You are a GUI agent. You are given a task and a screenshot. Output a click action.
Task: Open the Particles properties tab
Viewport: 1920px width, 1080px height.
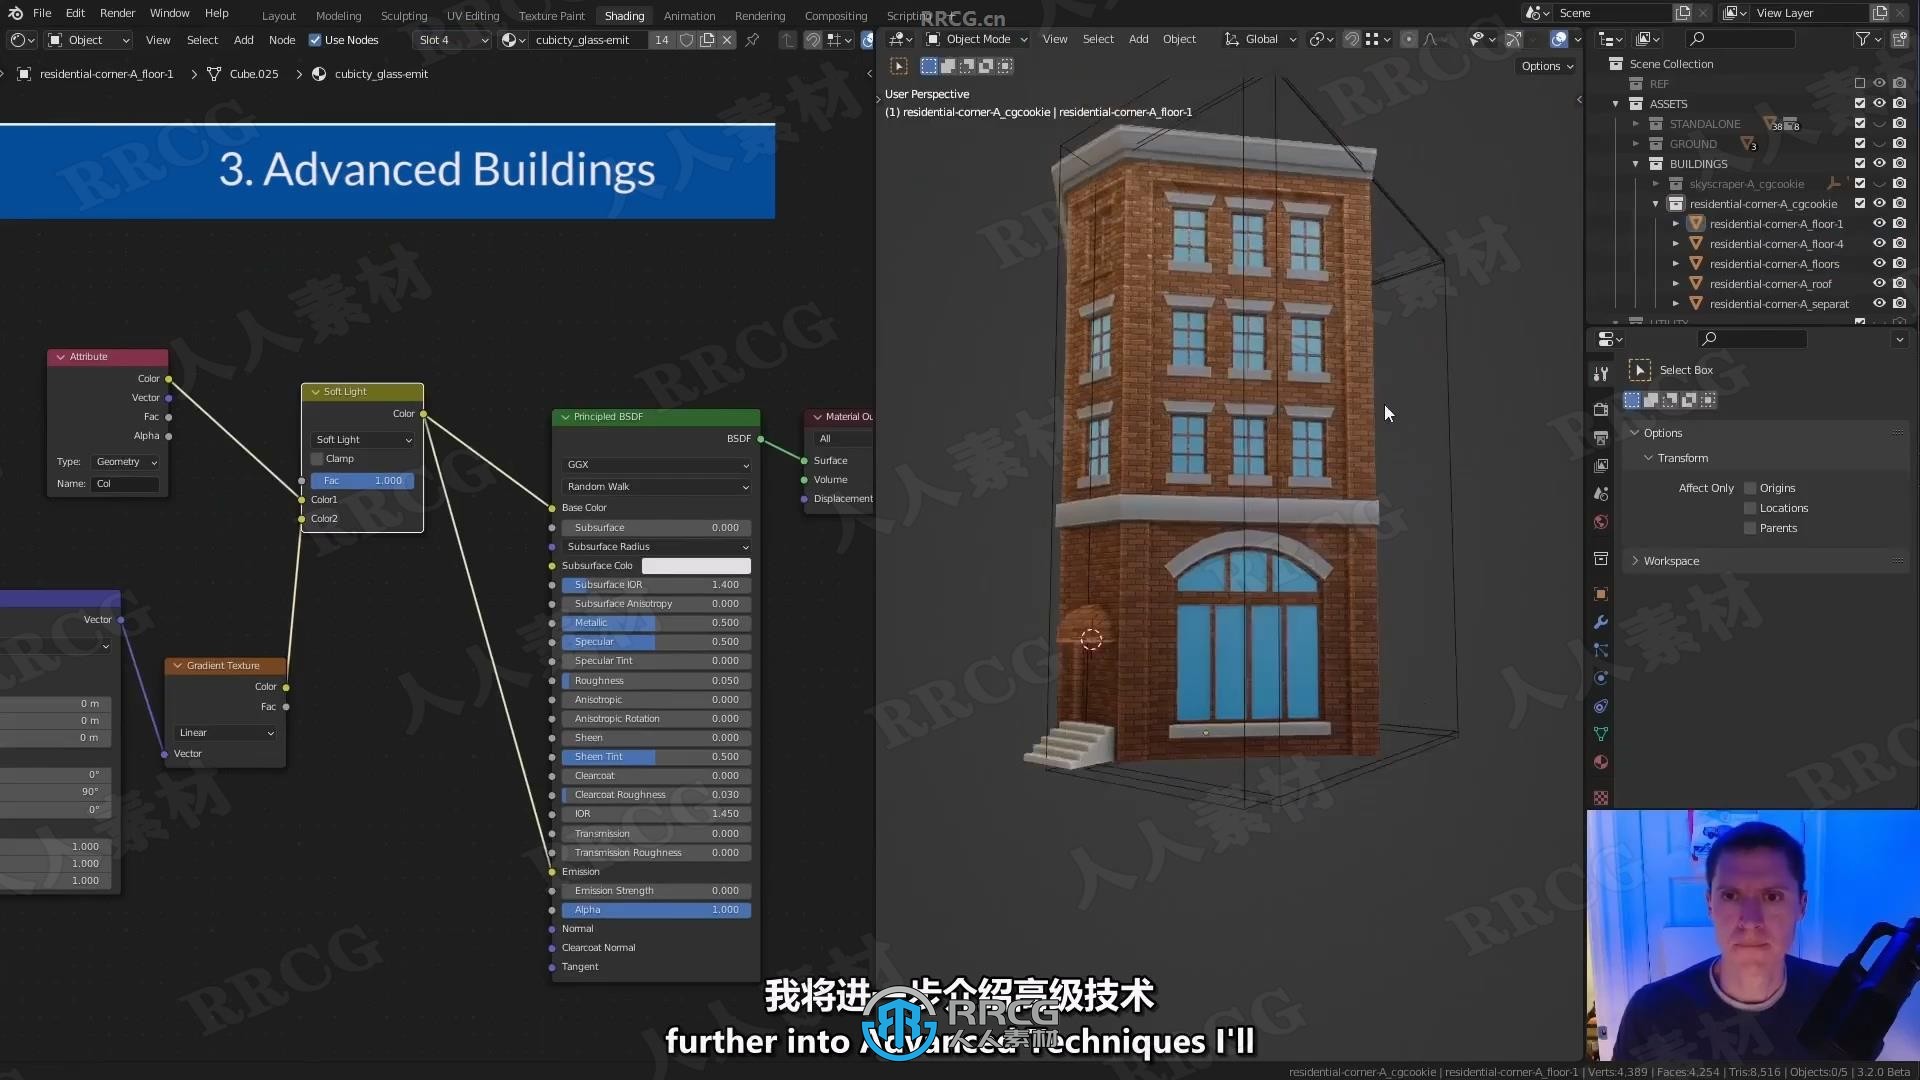[x=1601, y=650]
